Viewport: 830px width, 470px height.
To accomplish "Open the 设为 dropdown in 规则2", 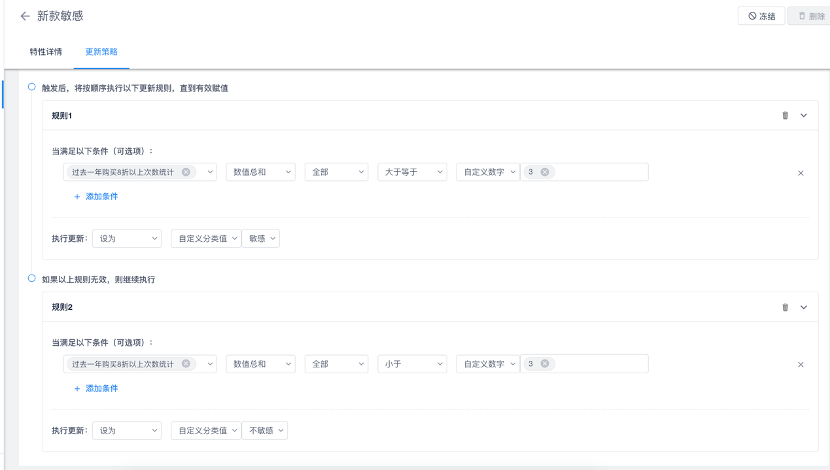I will tap(127, 430).
